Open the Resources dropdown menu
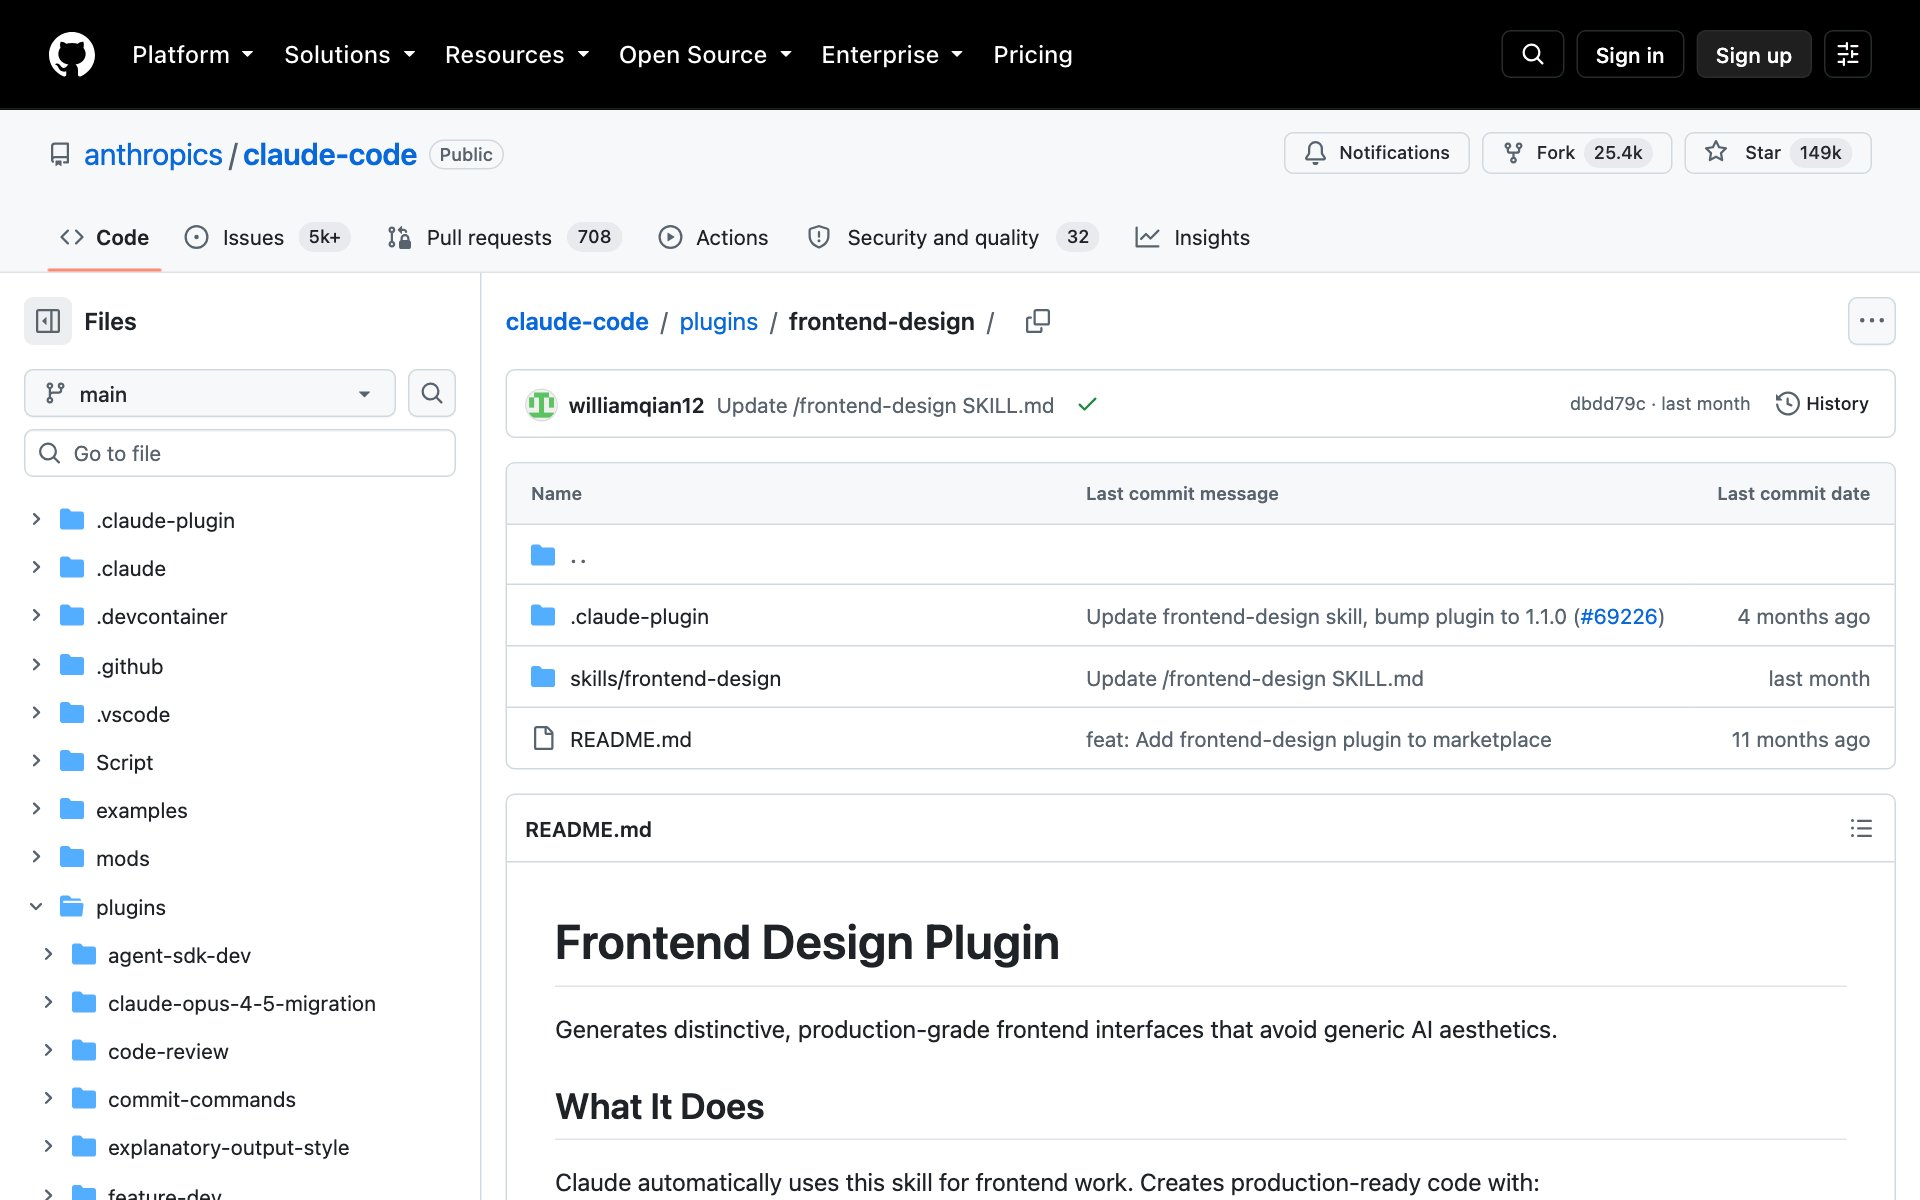This screenshot has height=1200, width=1920. point(516,54)
